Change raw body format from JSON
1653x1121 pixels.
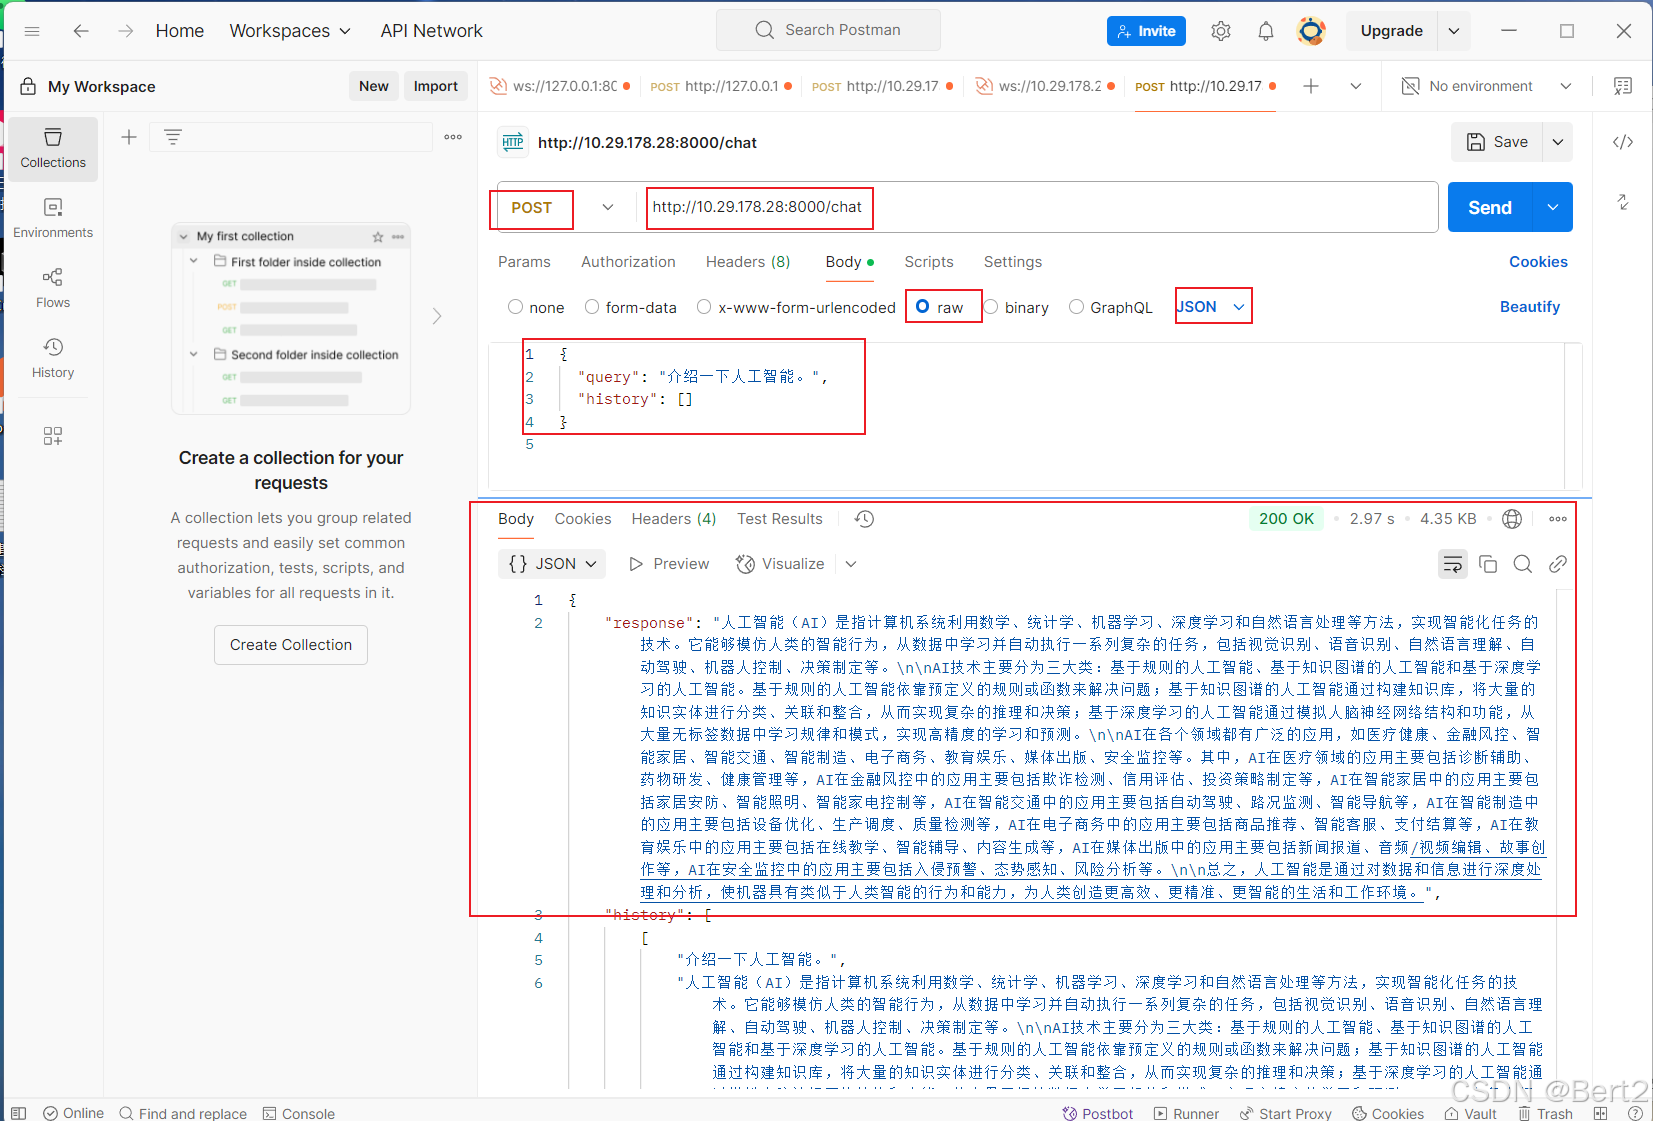1212,307
